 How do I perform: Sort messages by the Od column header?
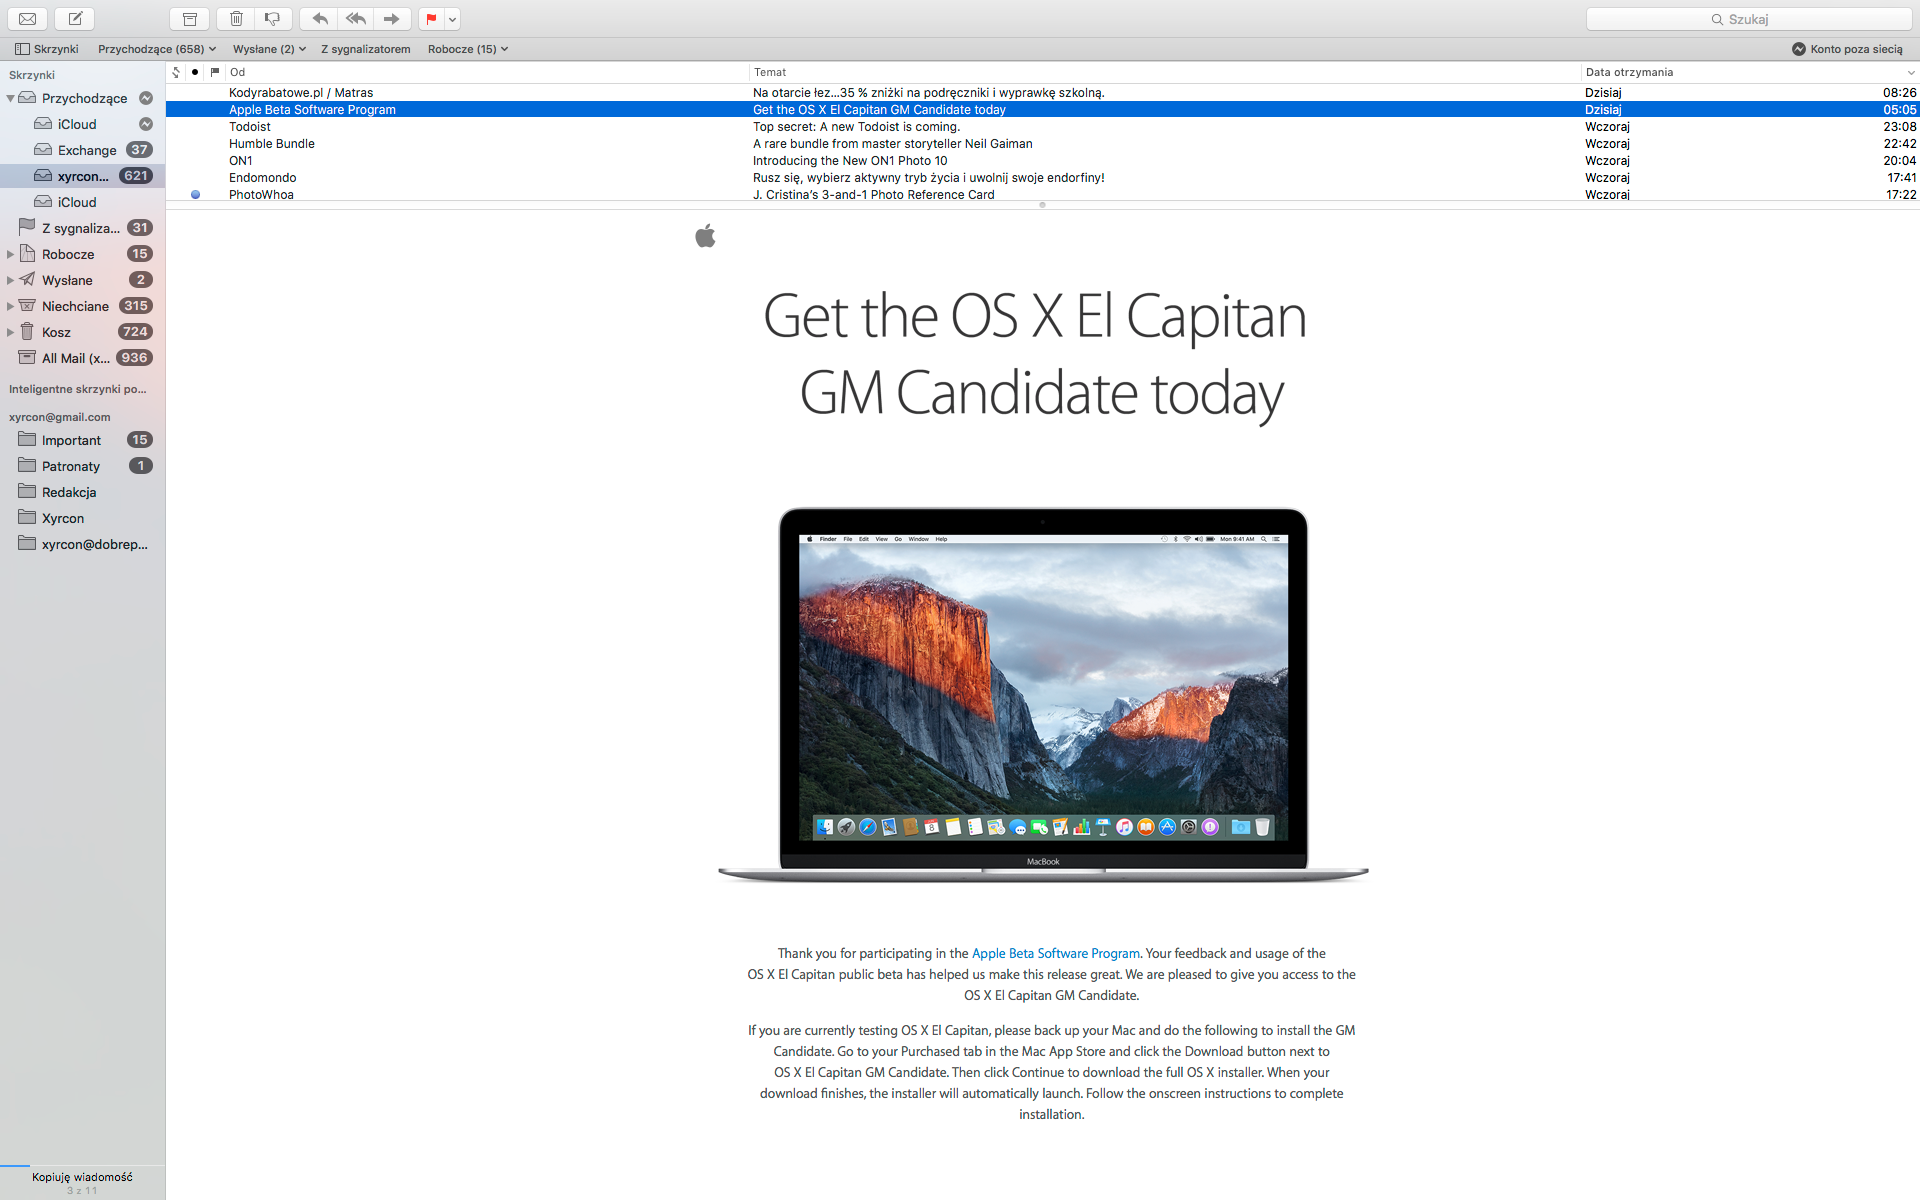487,72
